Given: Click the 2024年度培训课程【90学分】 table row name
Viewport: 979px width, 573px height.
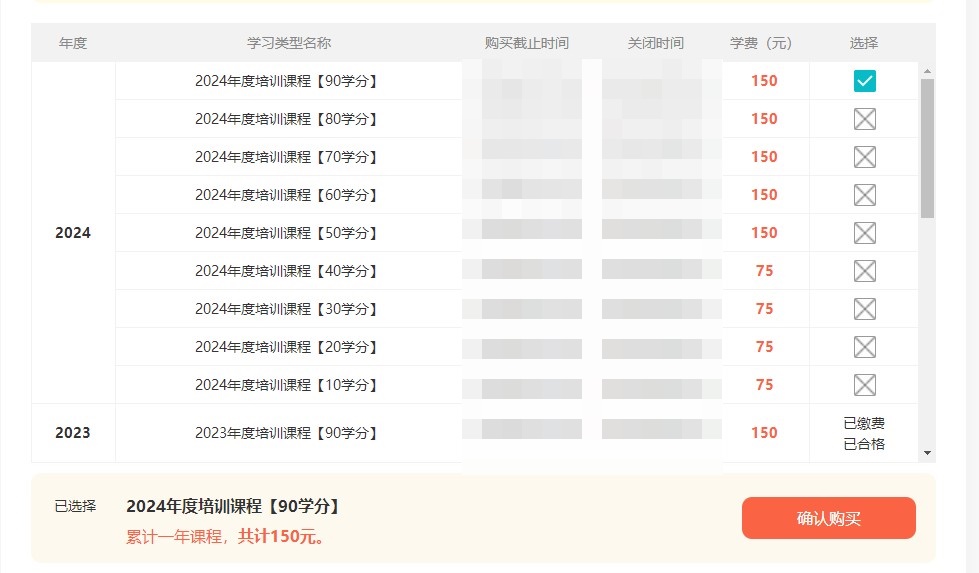Looking at the screenshot, I should click(288, 81).
